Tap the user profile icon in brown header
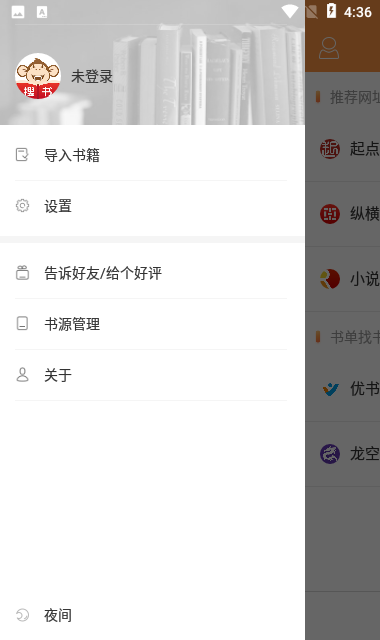 329,48
